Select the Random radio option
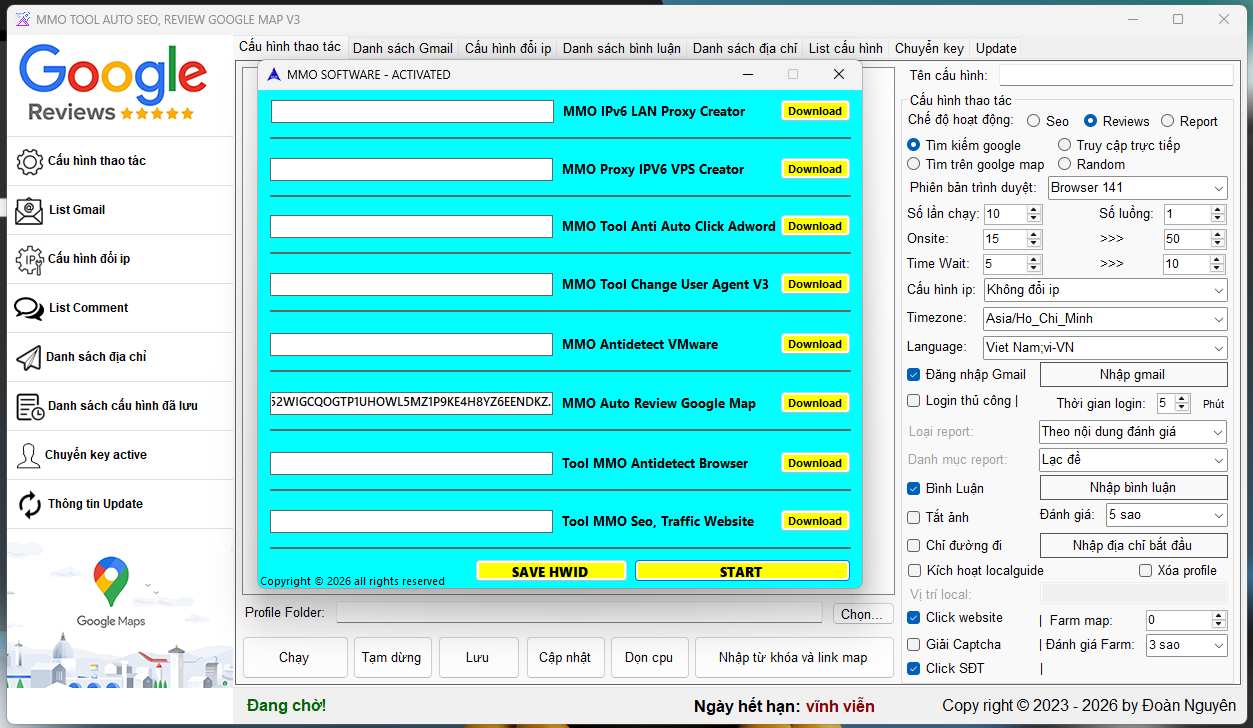Viewport: 1253px width, 728px height. point(1065,164)
